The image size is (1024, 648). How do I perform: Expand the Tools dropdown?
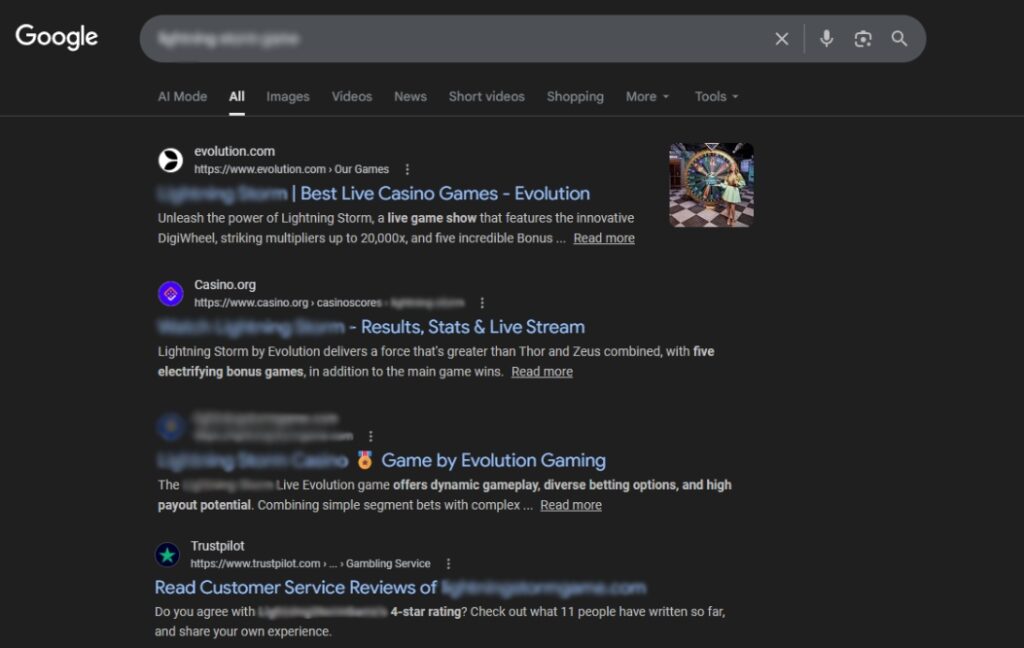click(x=716, y=97)
